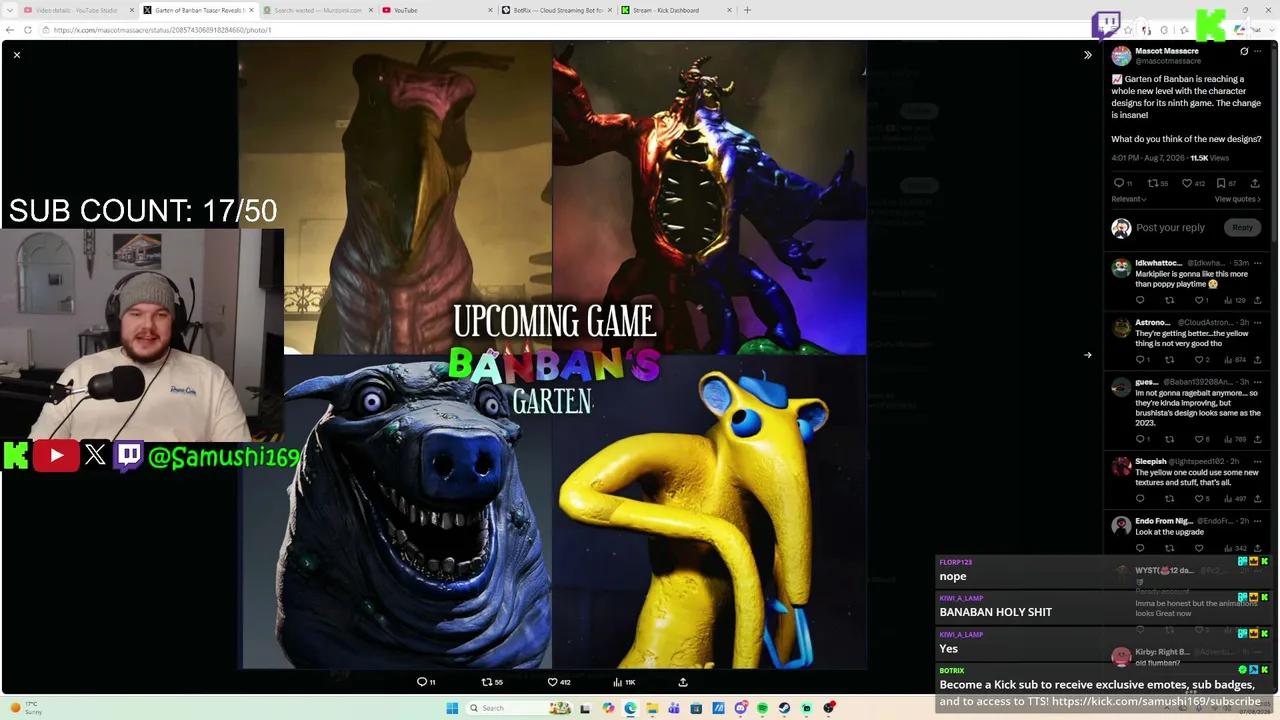Open Steam from the taskbar
This screenshot has width=1280, height=720.
tap(784, 708)
